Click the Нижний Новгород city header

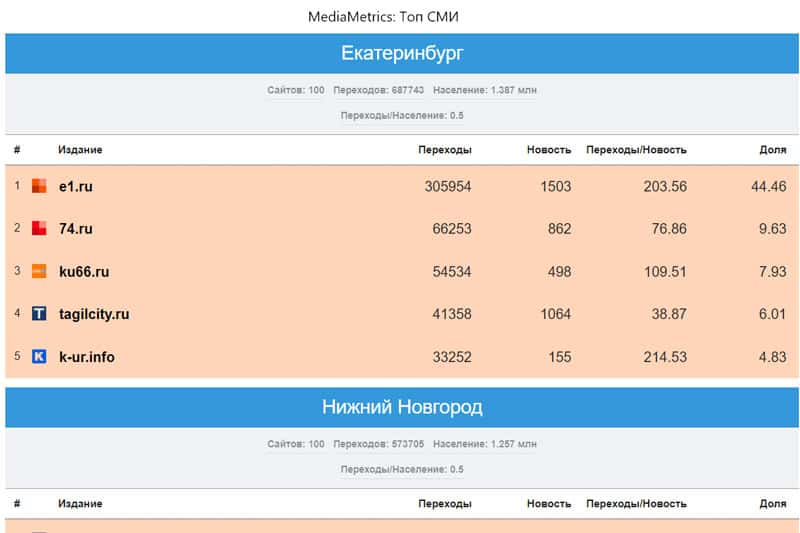tap(402, 407)
